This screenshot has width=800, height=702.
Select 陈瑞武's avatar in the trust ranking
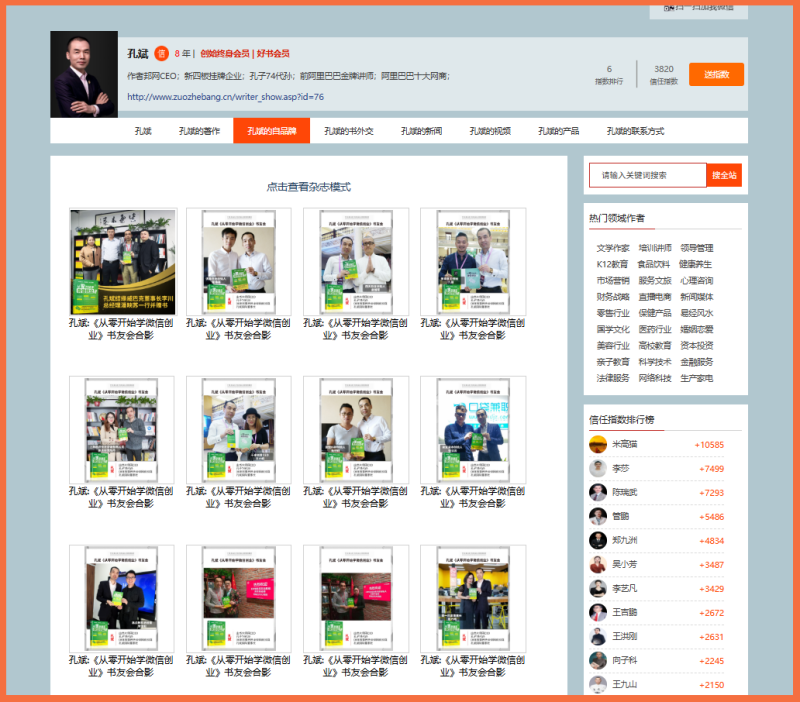598,493
